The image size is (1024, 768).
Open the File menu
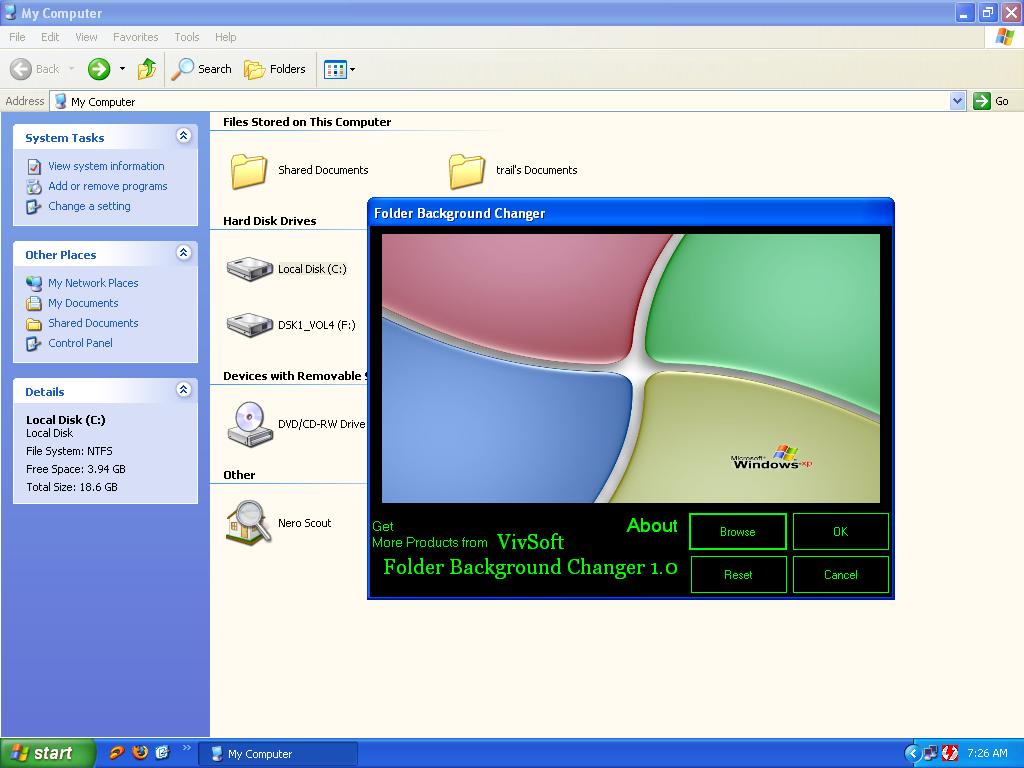tap(17, 37)
